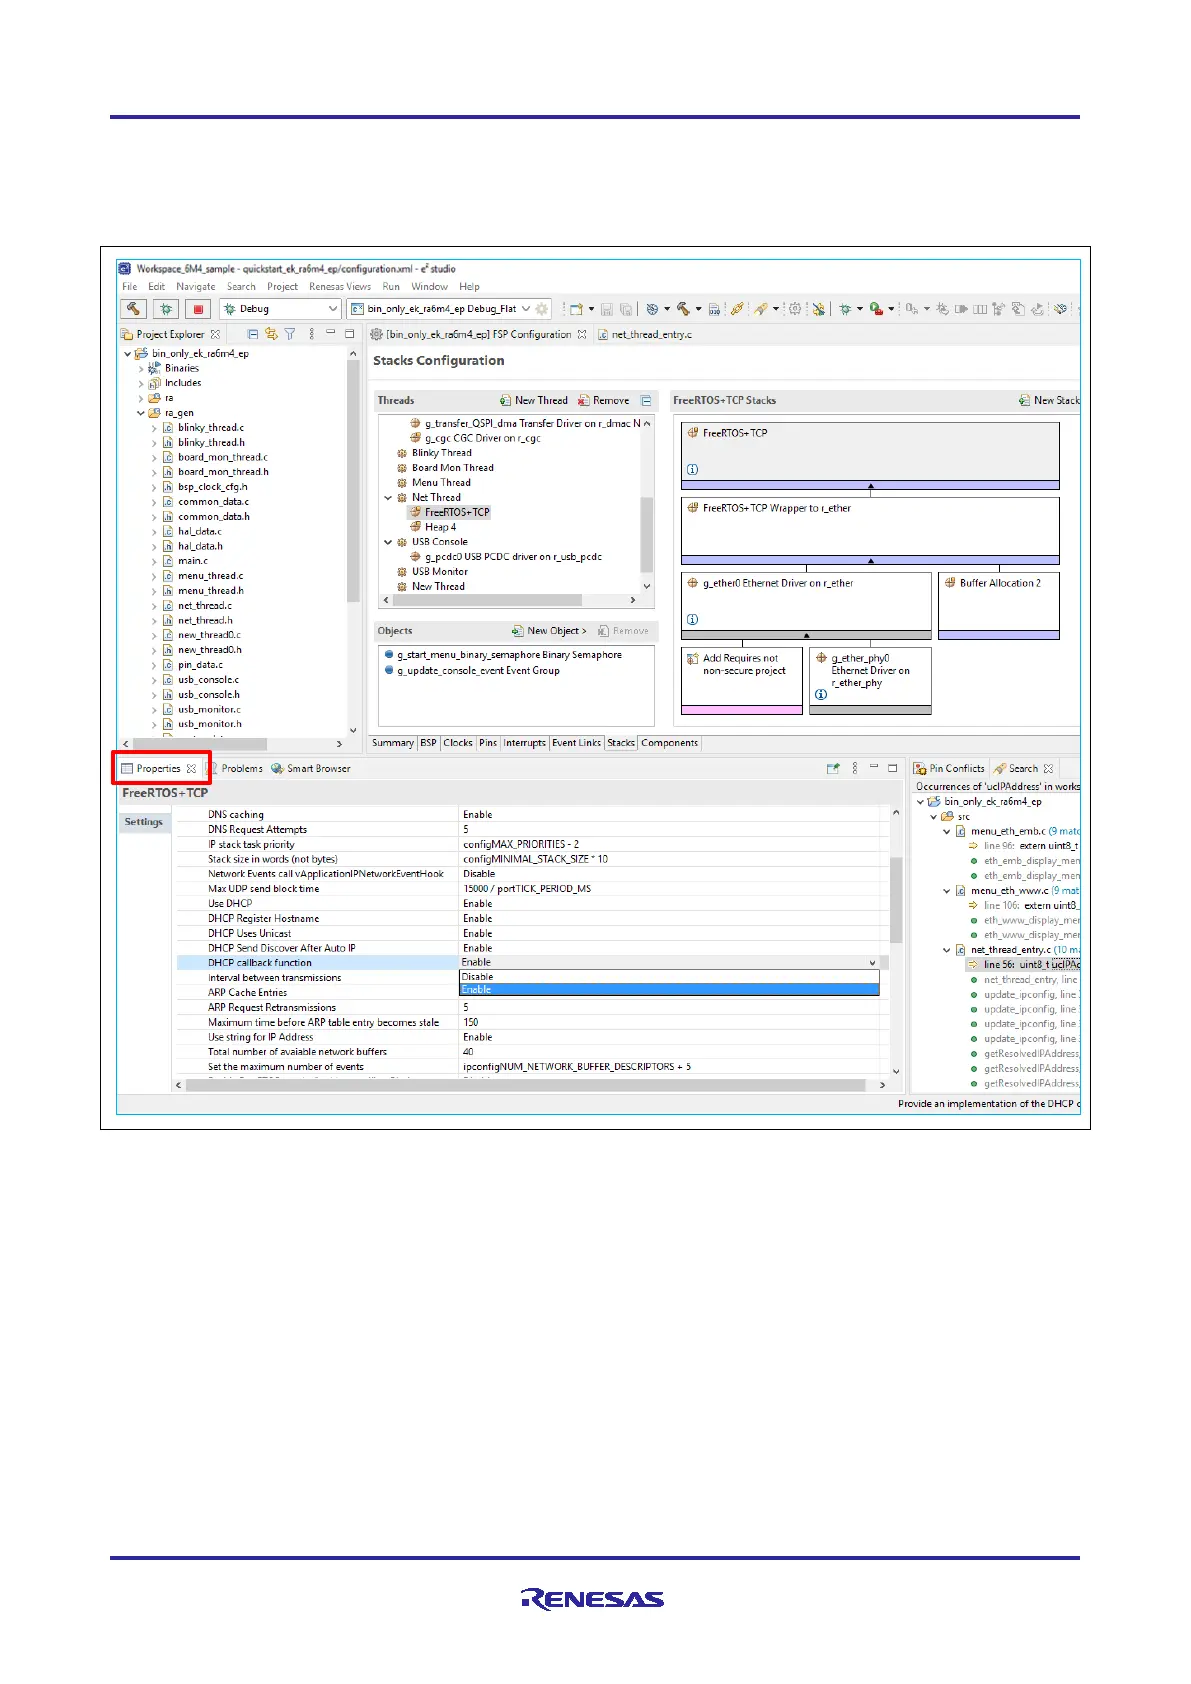Viewport: 1191px width, 1684px height.
Task: Click the save icon in the main toolbar
Action: (x=606, y=309)
